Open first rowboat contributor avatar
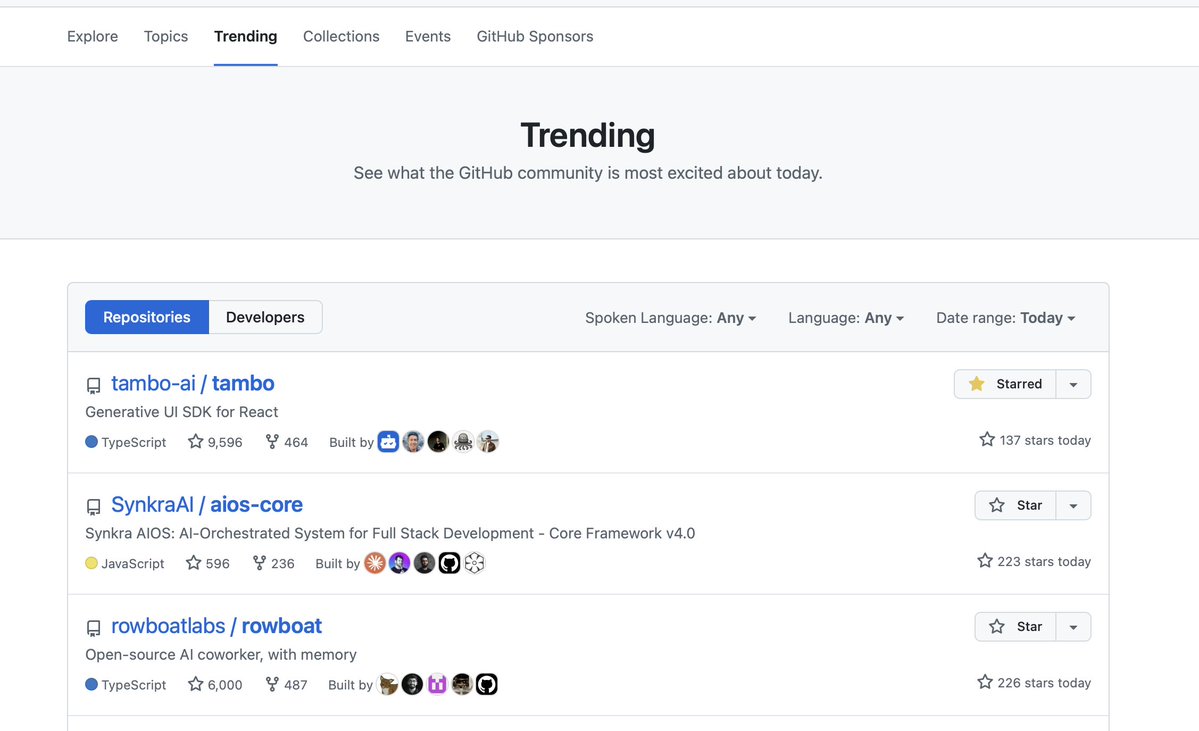The height and width of the screenshot is (731, 1199). [388, 684]
